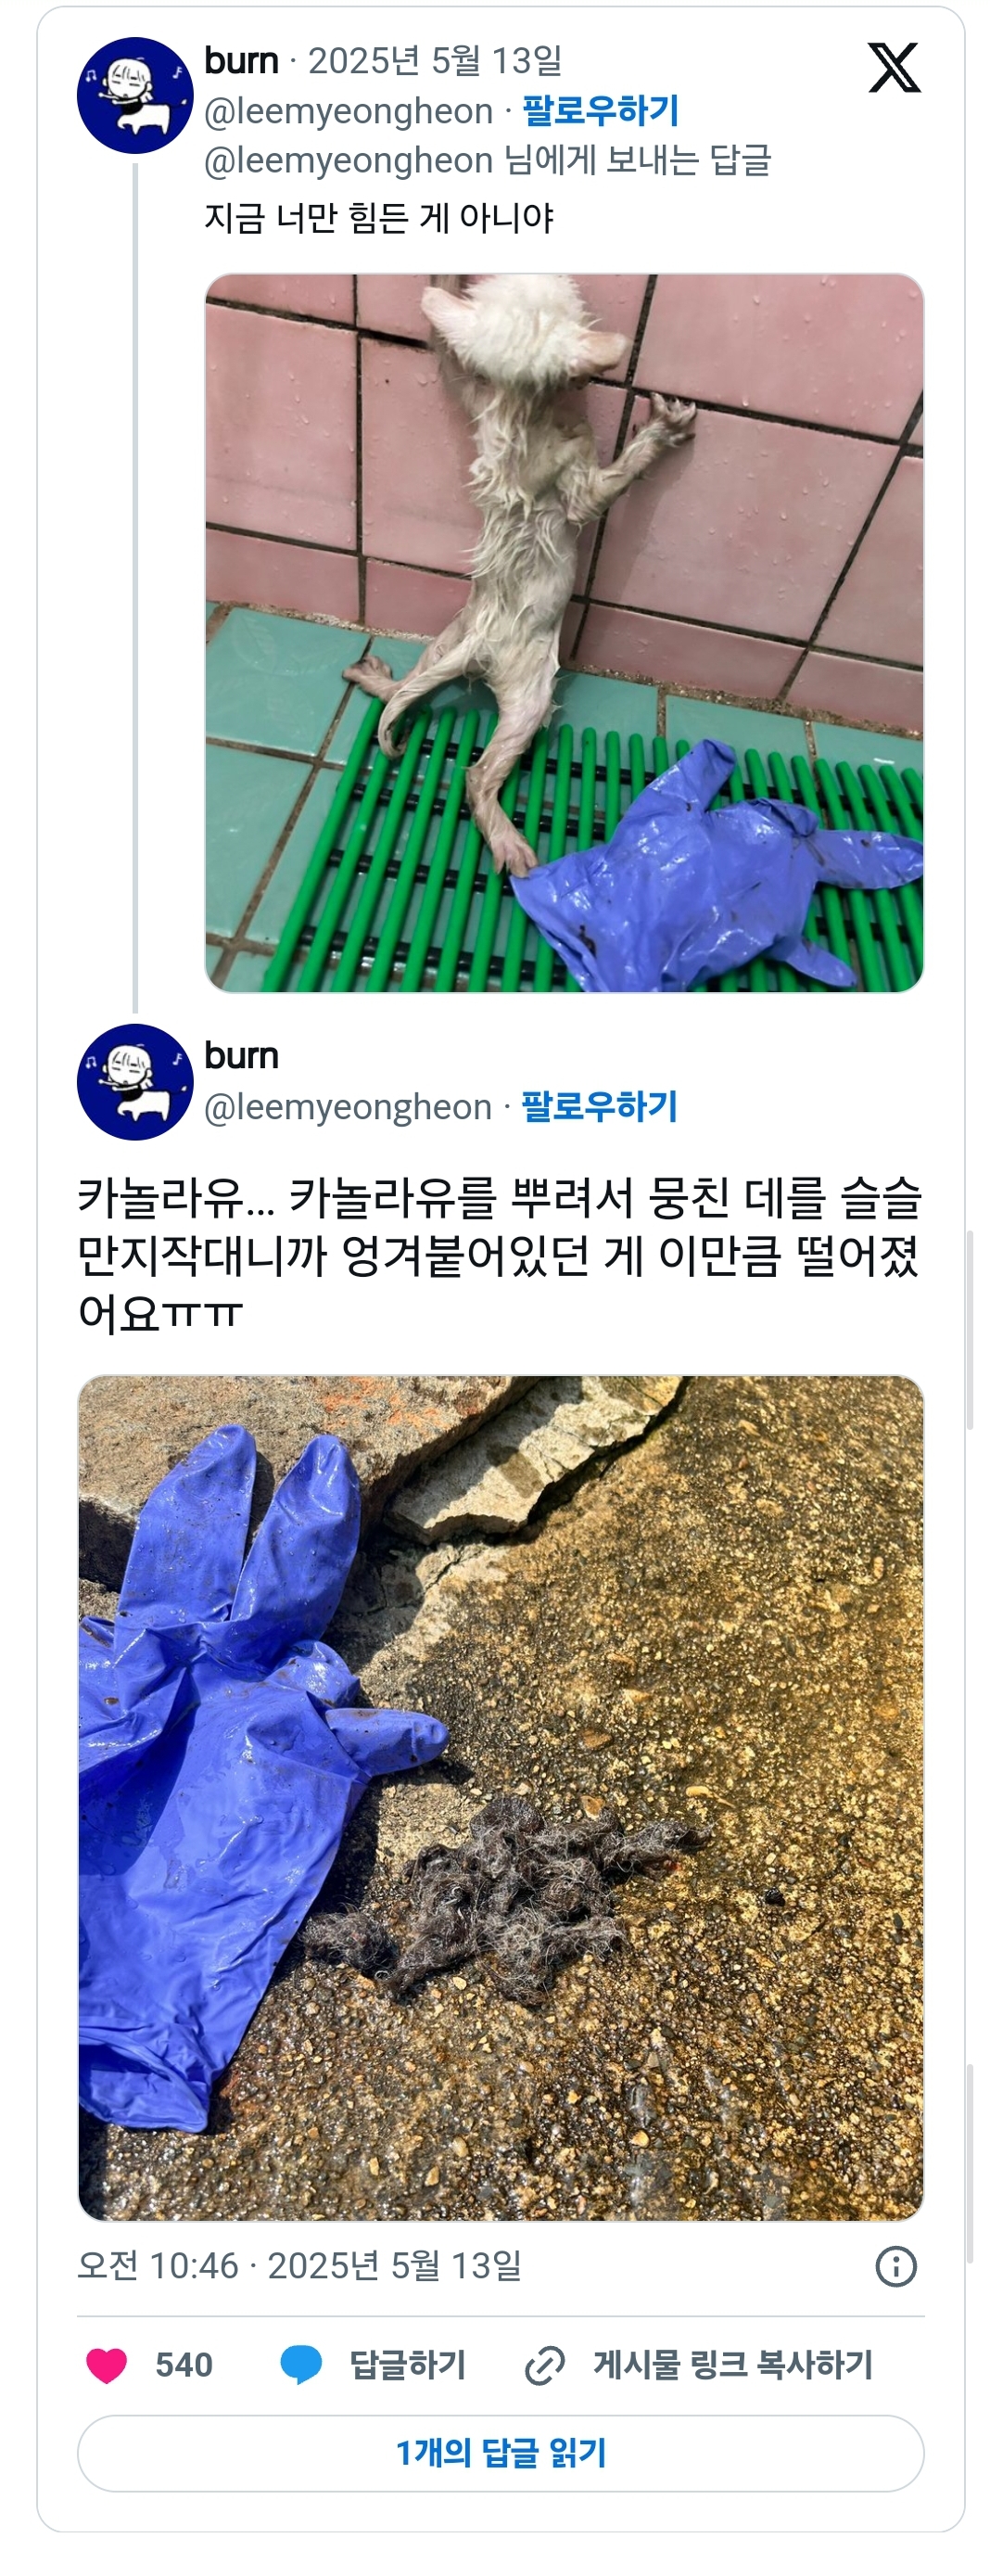Click the 540 likes count

coord(184,2364)
